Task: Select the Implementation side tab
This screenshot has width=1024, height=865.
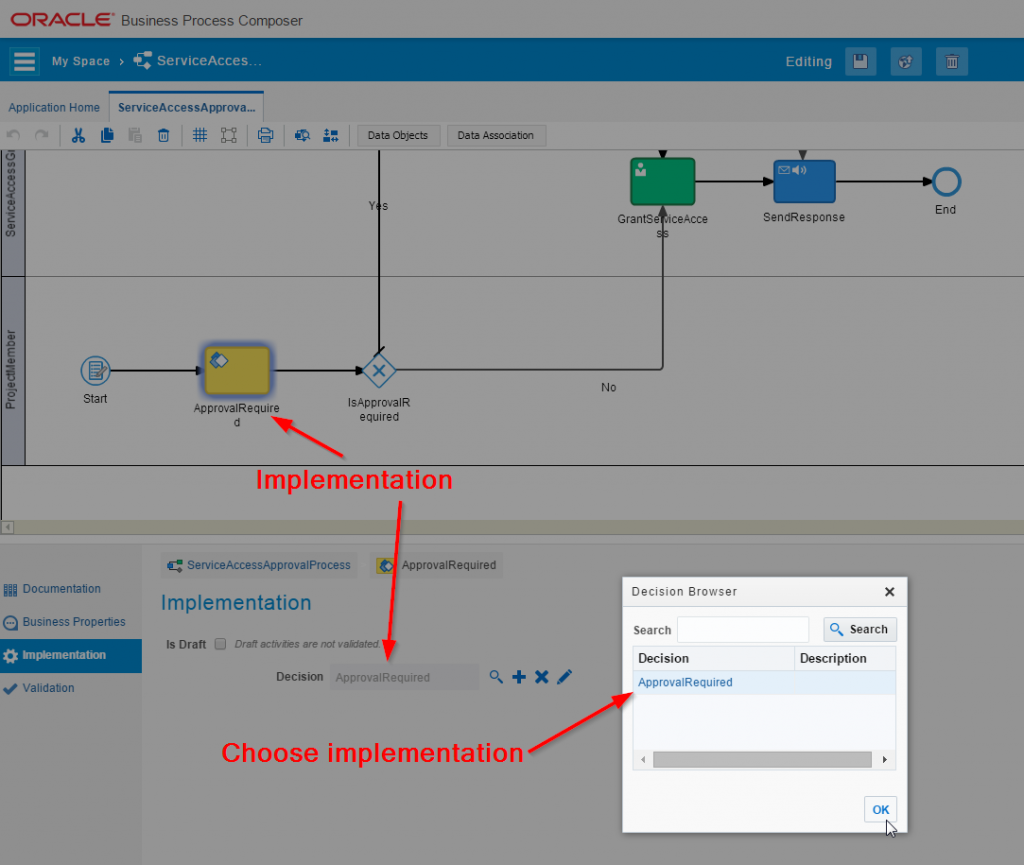Action: coord(71,655)
